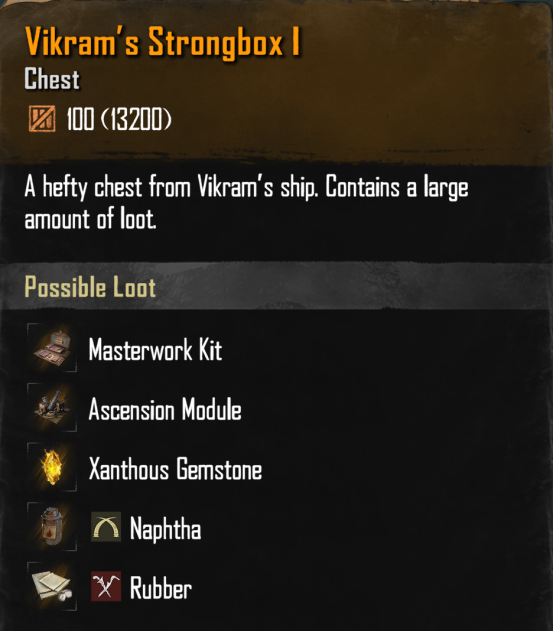Click the orange cargo weight crate icon

[42, 118]
